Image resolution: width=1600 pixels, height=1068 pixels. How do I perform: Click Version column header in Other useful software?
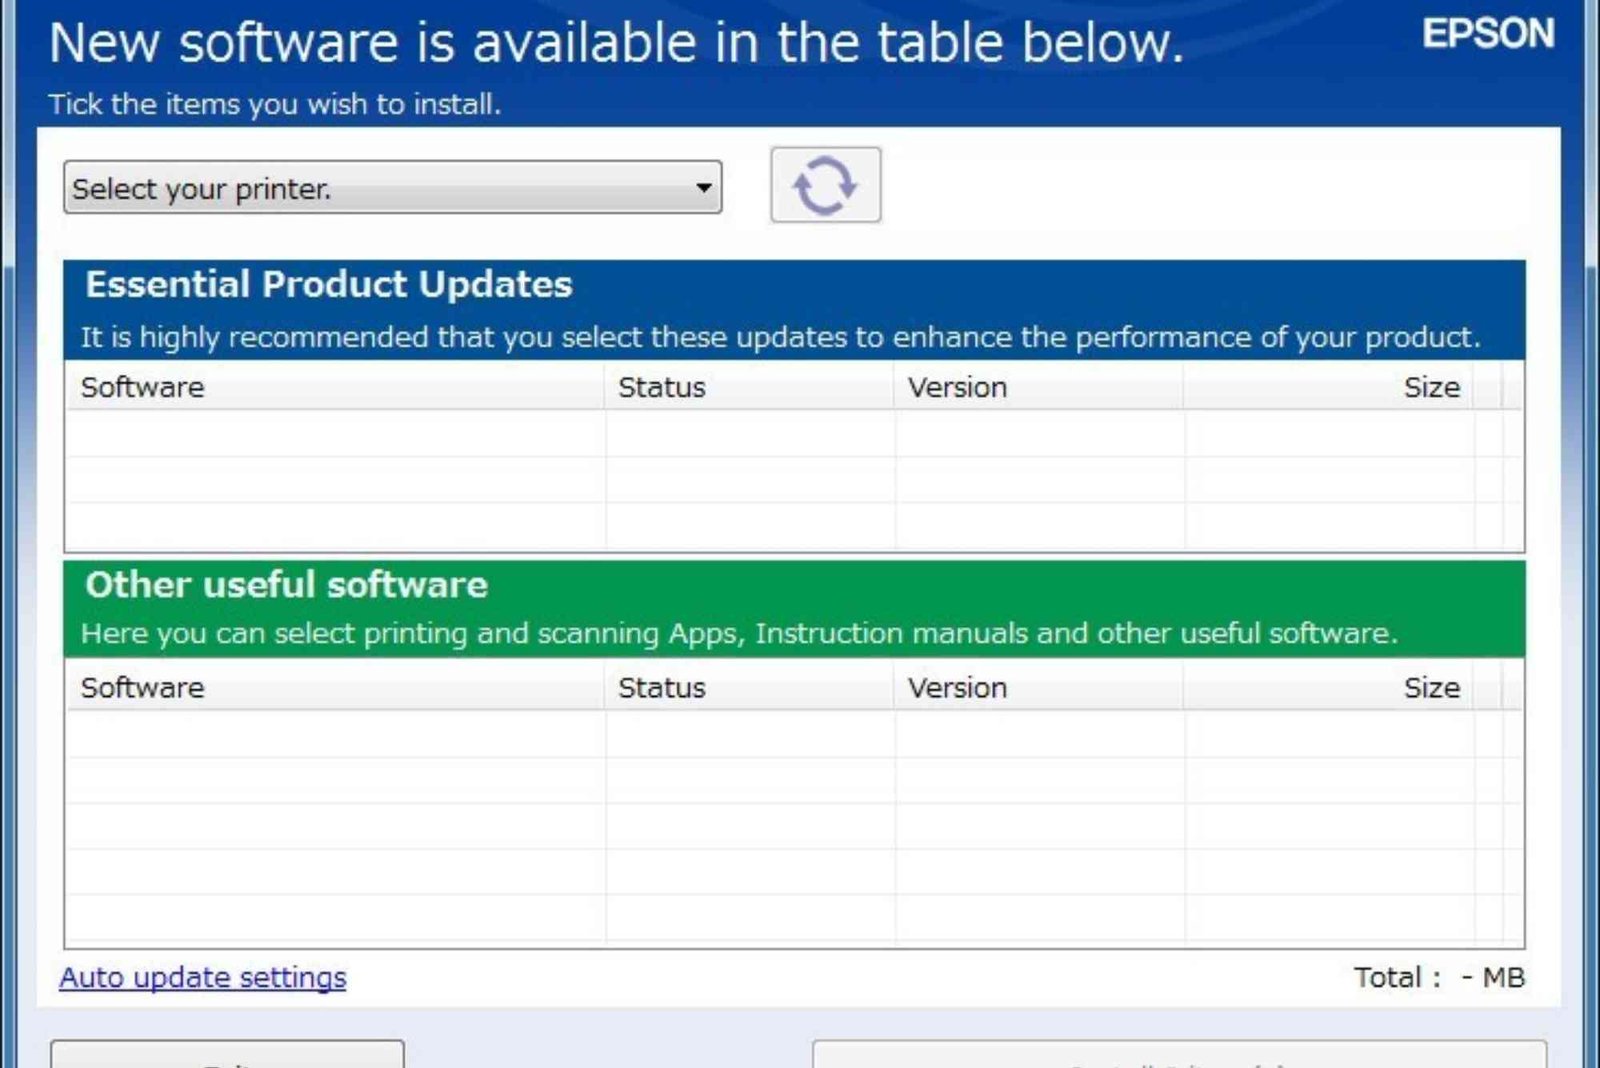[1039, 687]
